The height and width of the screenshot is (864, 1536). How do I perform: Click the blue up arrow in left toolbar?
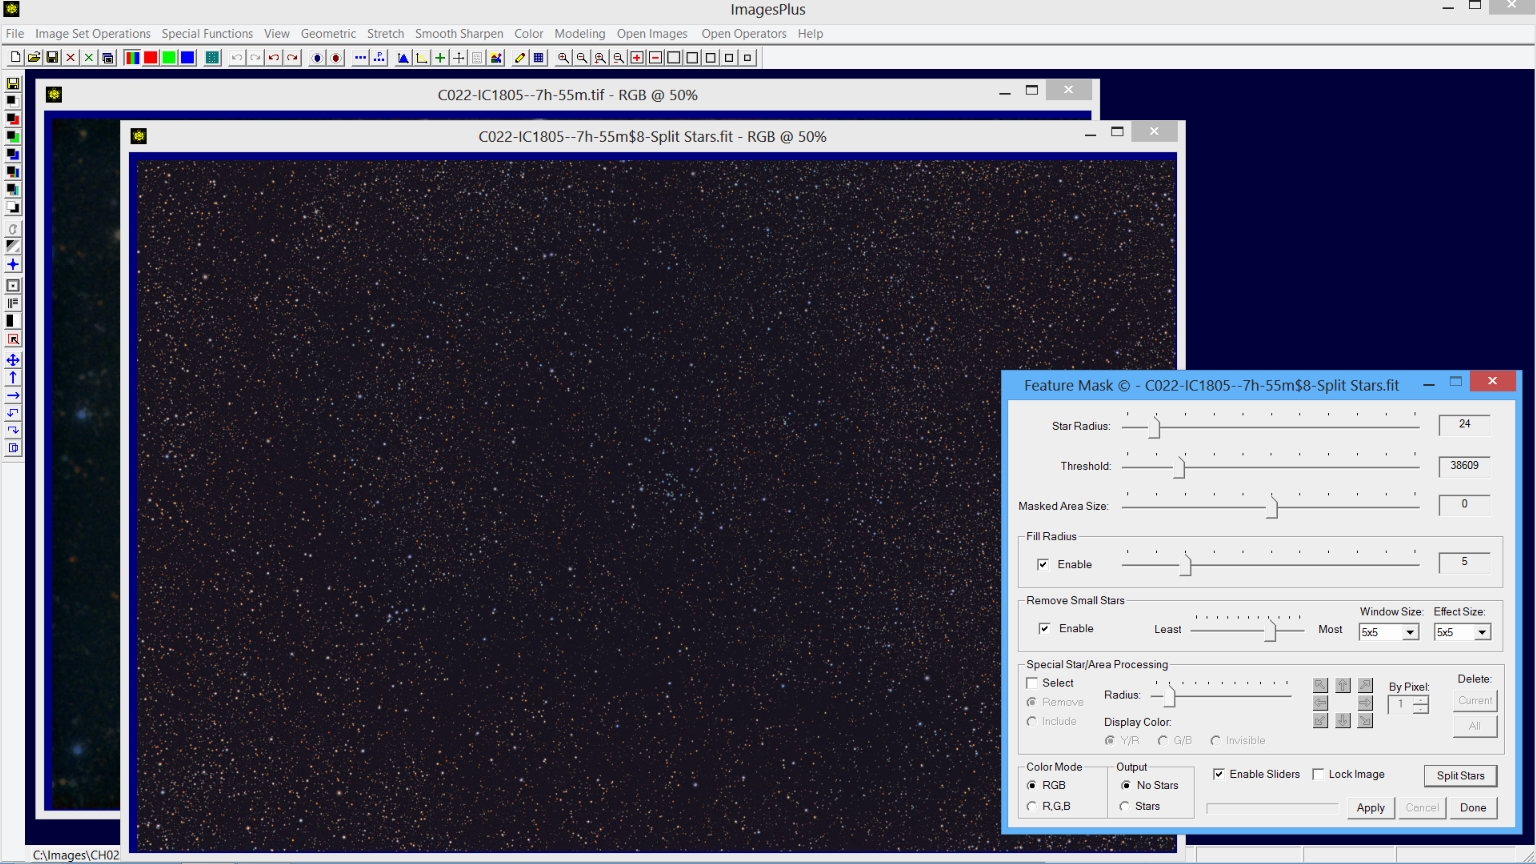13,378
